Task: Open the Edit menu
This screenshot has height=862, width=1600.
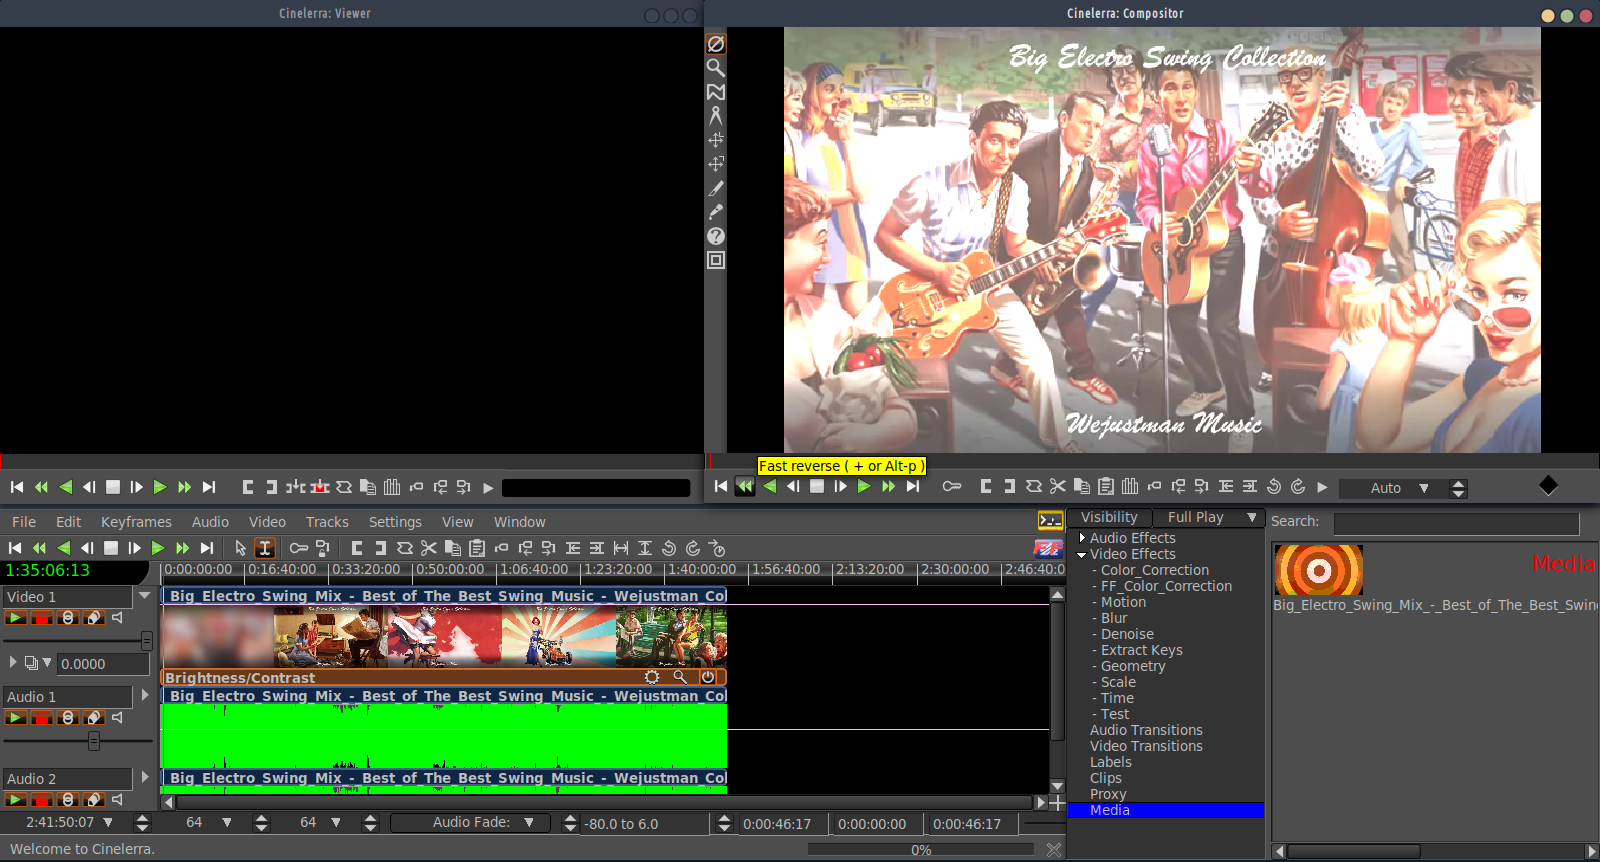Action: (x=69, y=522)
